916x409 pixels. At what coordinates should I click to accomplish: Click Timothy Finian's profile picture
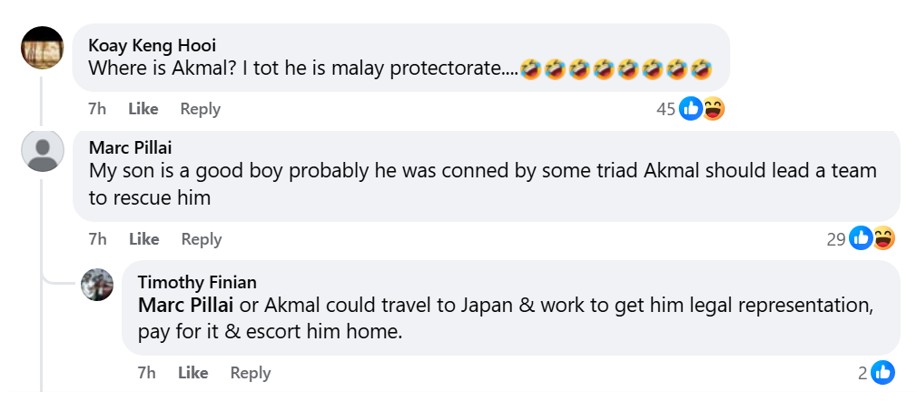coord(97,284)
